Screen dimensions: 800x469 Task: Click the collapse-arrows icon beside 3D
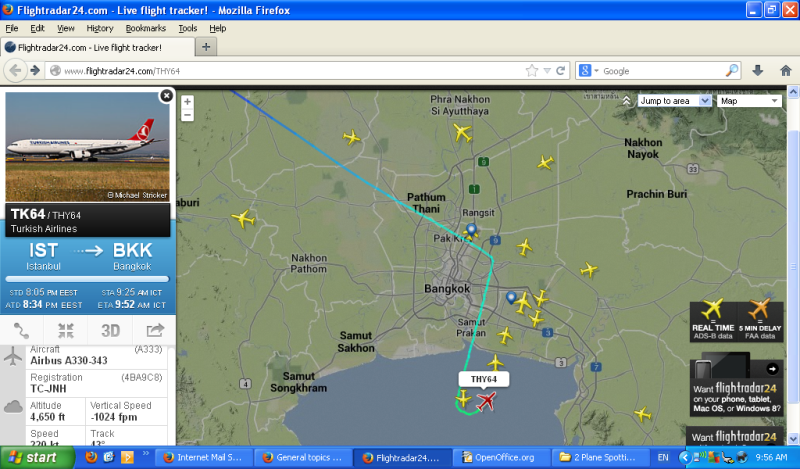pyautogui.click(x=66, y=330)
